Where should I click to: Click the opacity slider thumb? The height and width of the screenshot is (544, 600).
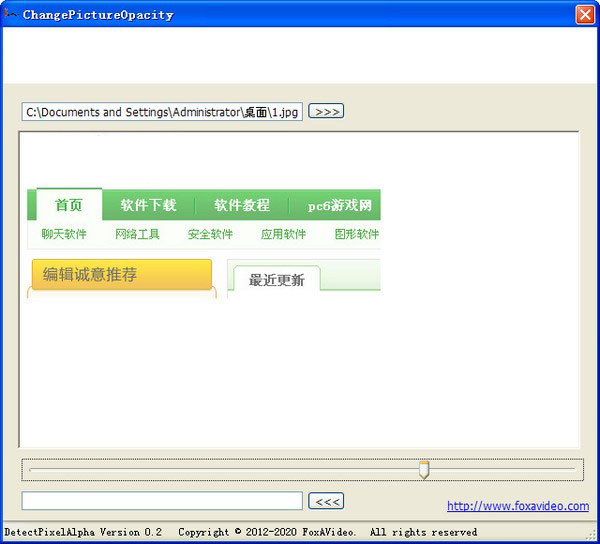(424, 470)
